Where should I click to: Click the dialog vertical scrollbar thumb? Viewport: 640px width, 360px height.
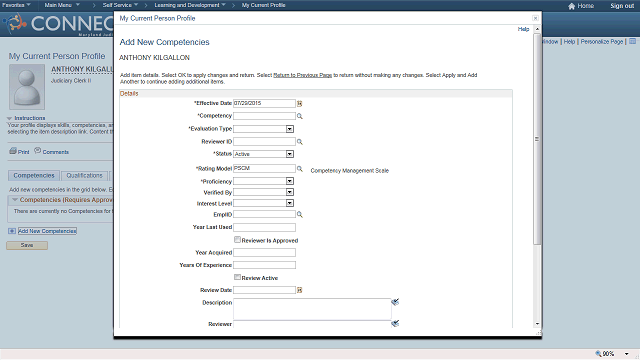point(537,139)
